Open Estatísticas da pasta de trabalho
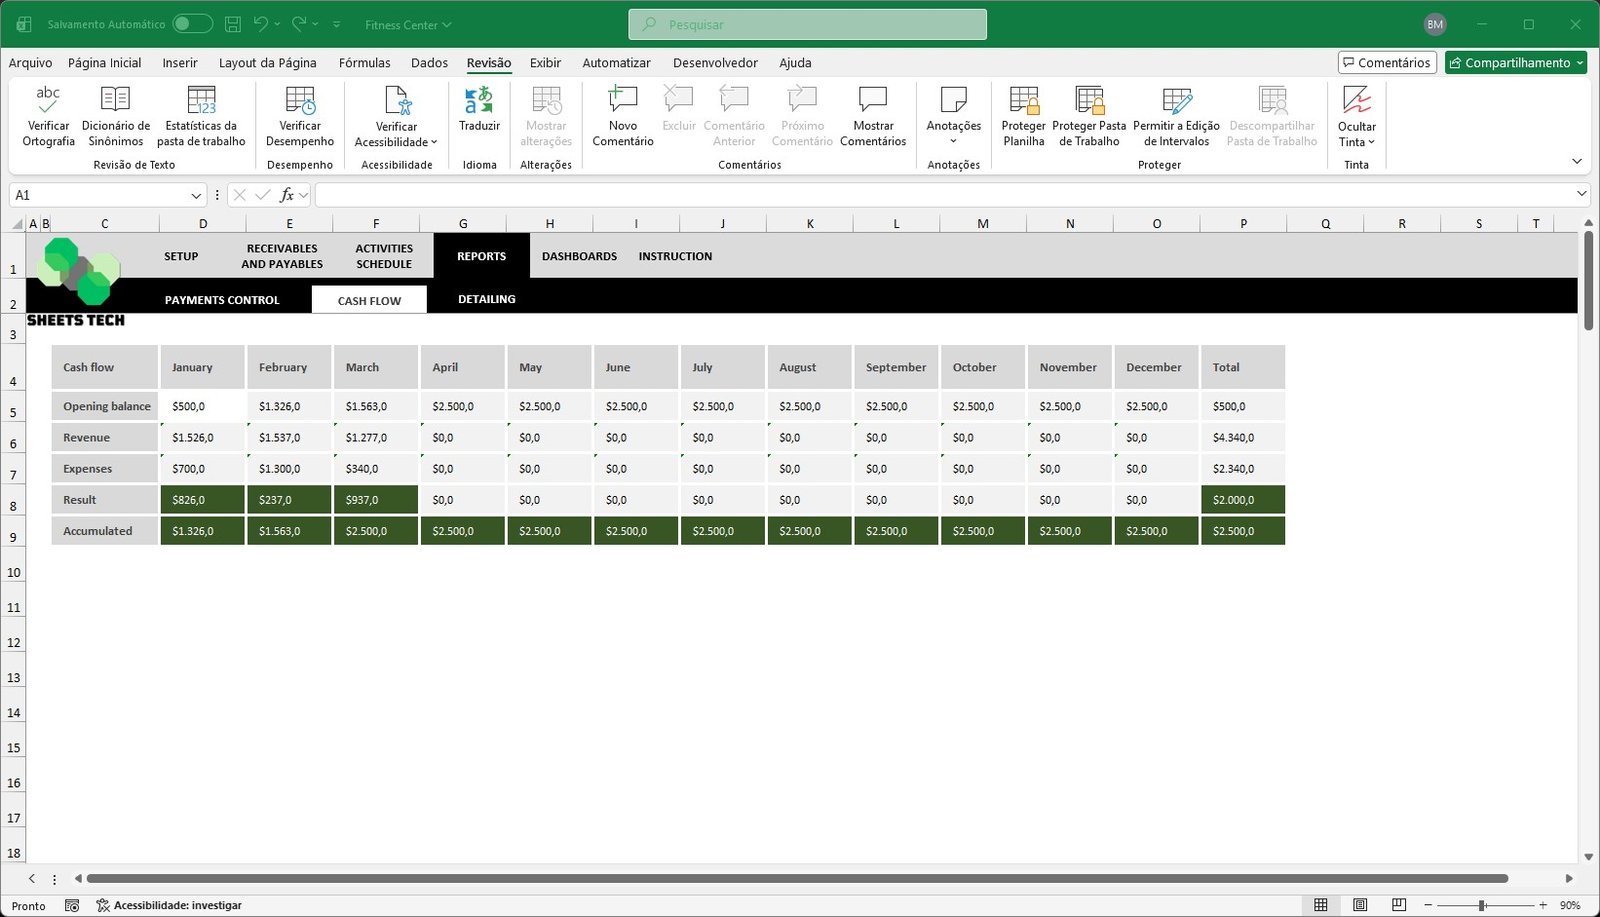Screen dimensions: 1600x917 [x=201, y=100]
